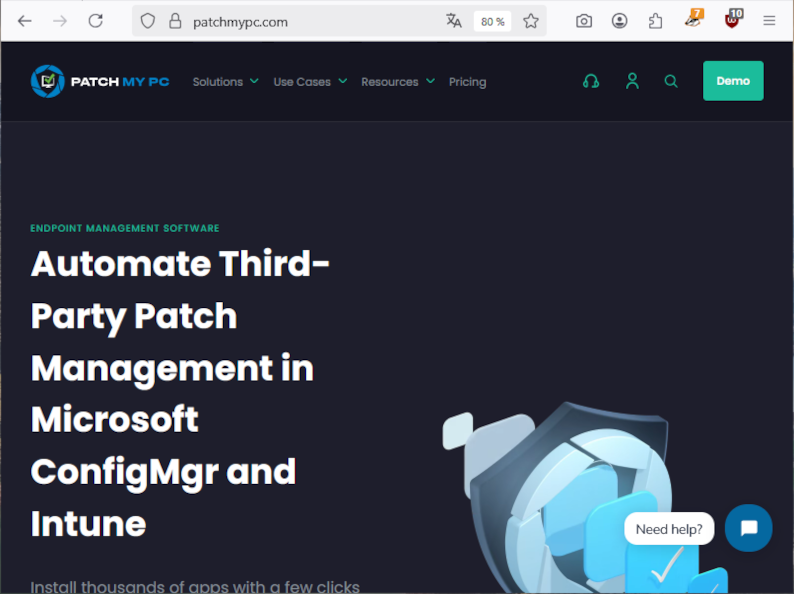Go to the Pricing page
This screenshot has width=794, height=594.
point(467,82)
